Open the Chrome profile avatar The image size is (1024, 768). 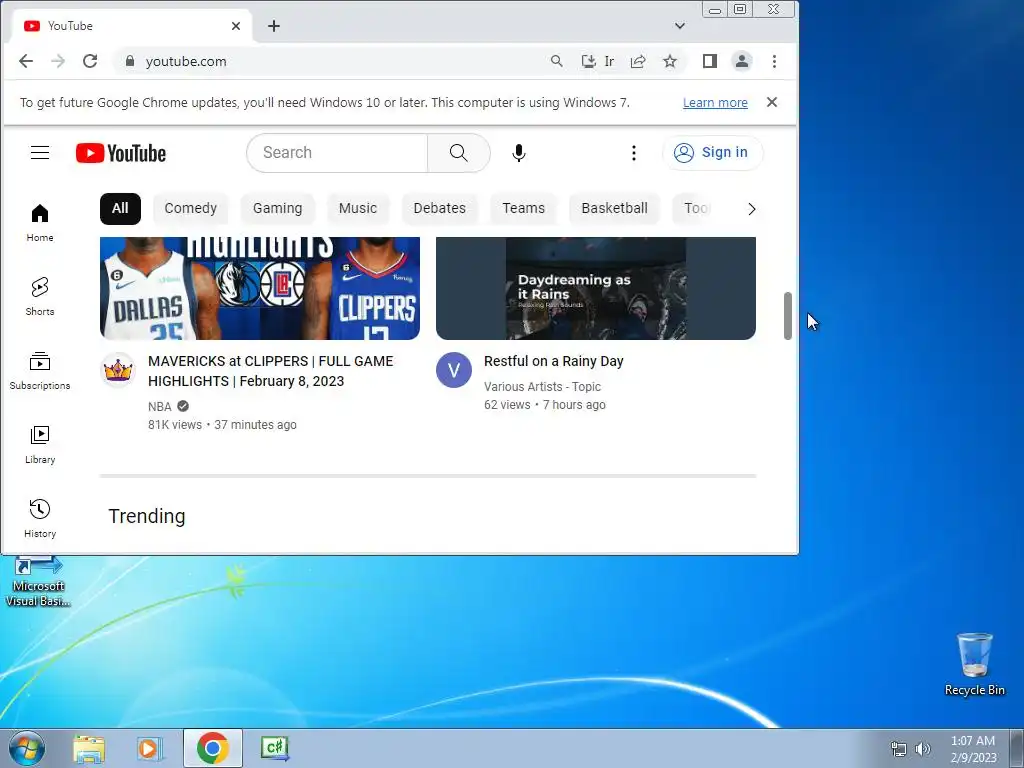[x=742, y=61]
